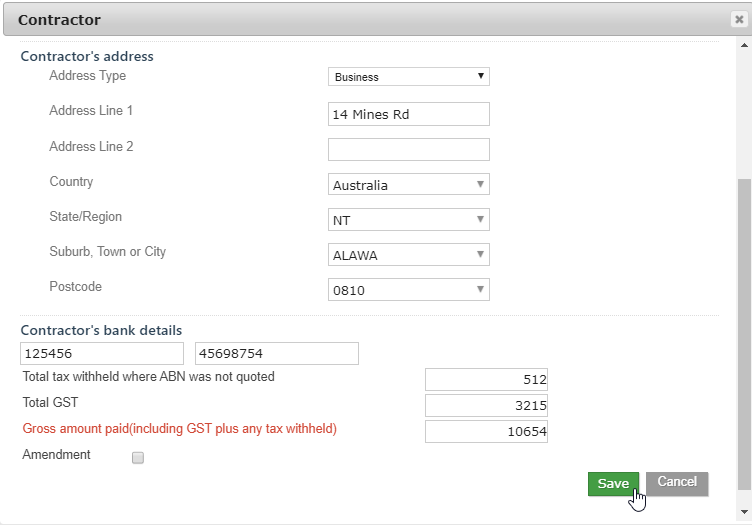Expand the Postcode dropdown showing 0810
This screenshot has width=752, height=525.
tap(408, 290)
